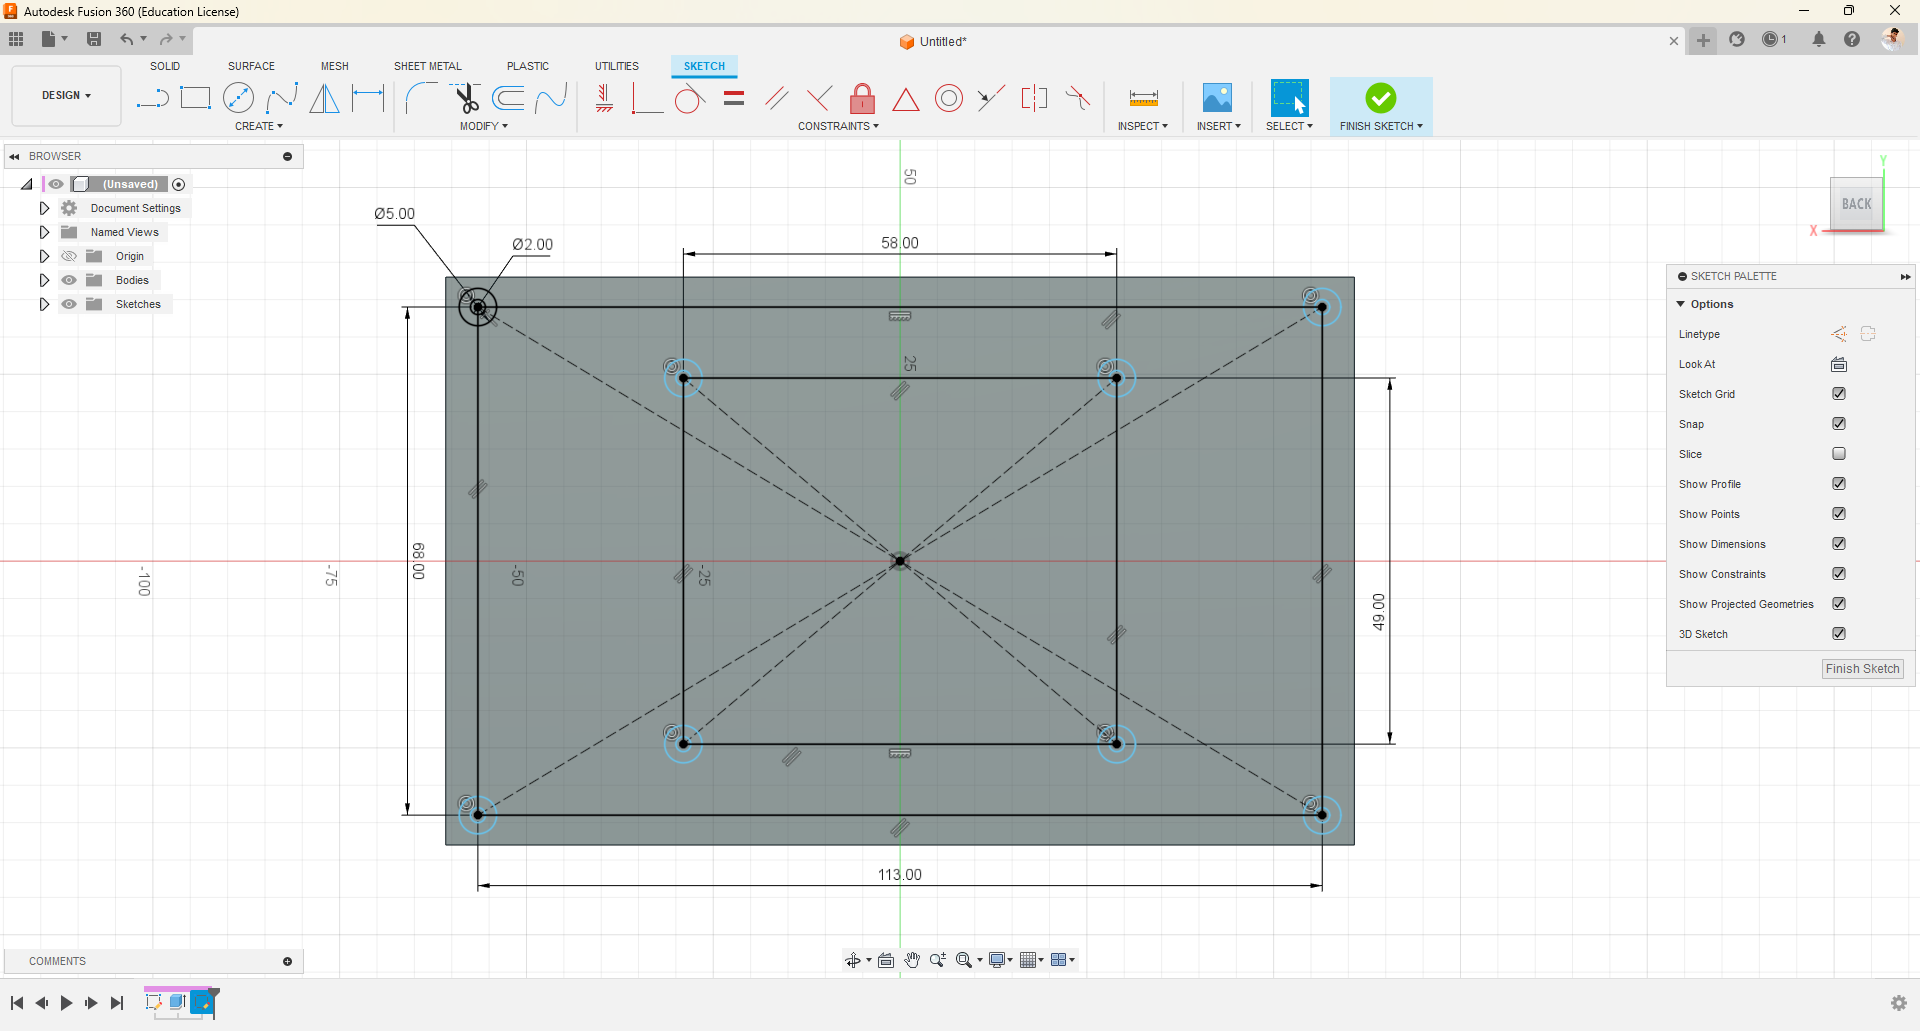Open the SHEET METAL tab

coord(427,66)
